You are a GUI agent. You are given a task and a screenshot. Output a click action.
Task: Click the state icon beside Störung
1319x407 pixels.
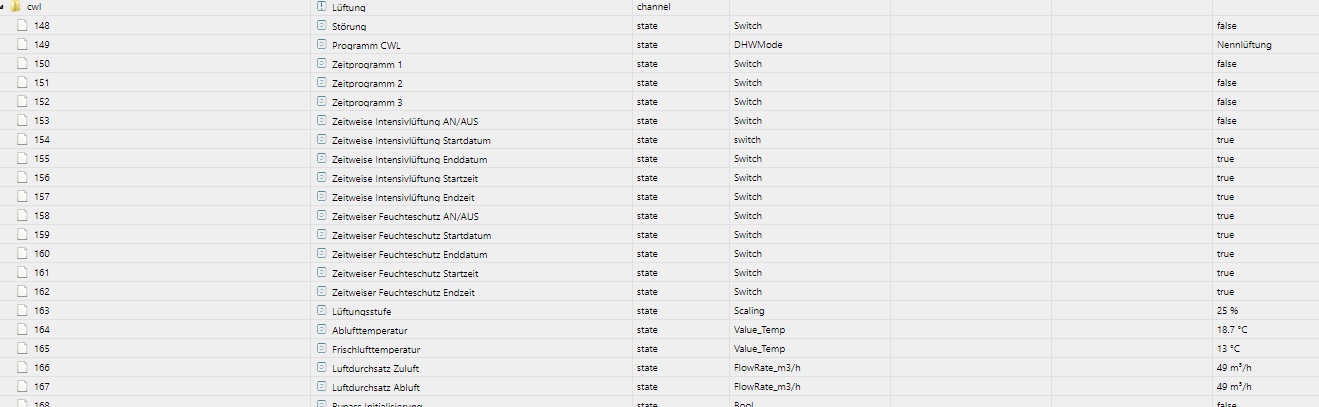pyautogui.click(x=322, y=25)
